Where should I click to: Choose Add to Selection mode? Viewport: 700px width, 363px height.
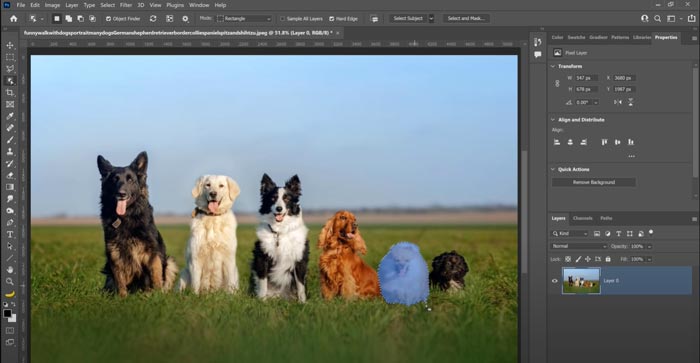(69, 19)
